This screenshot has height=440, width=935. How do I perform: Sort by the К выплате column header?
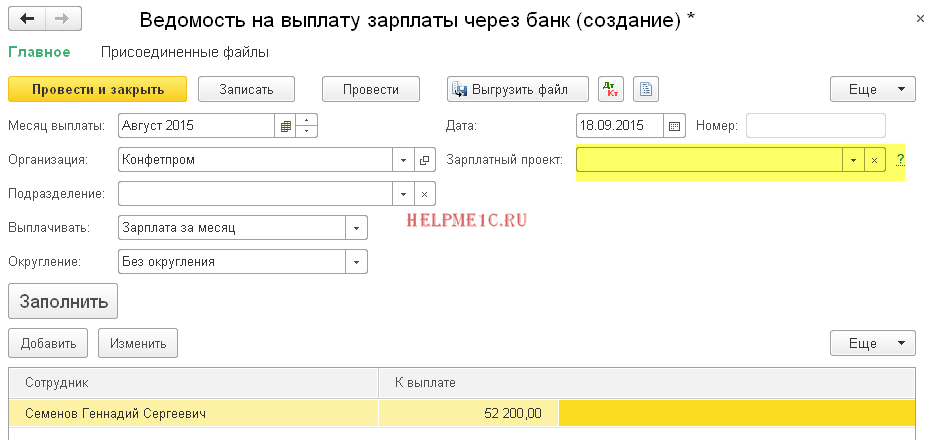click(647, 383)
